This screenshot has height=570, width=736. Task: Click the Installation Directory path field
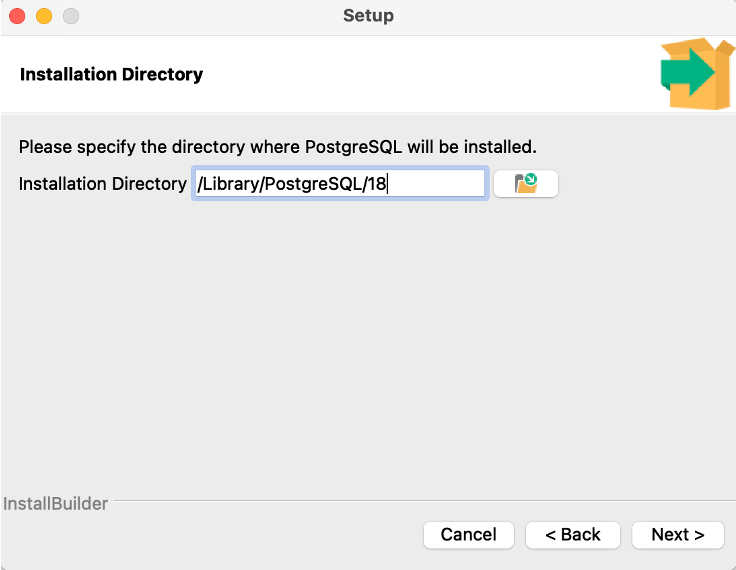[x=340, y=183]
